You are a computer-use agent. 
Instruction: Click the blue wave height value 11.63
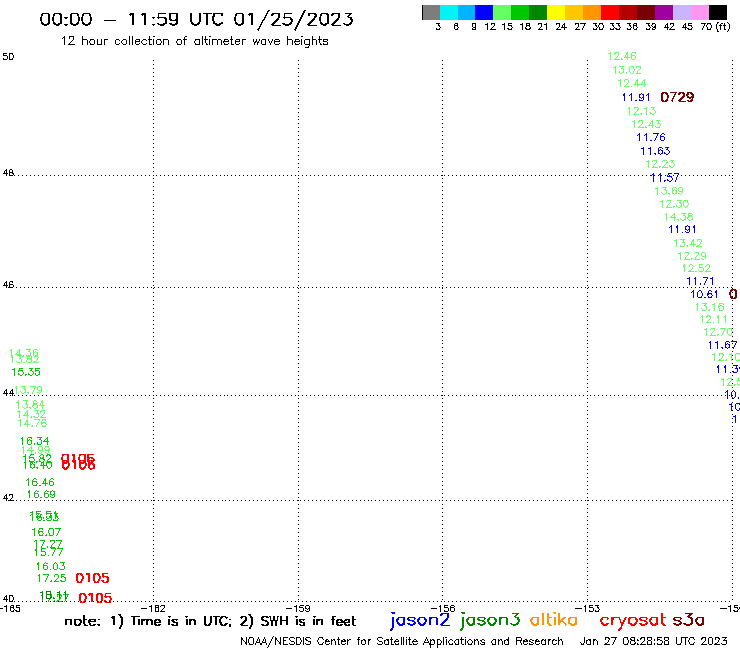click(655, 151)
